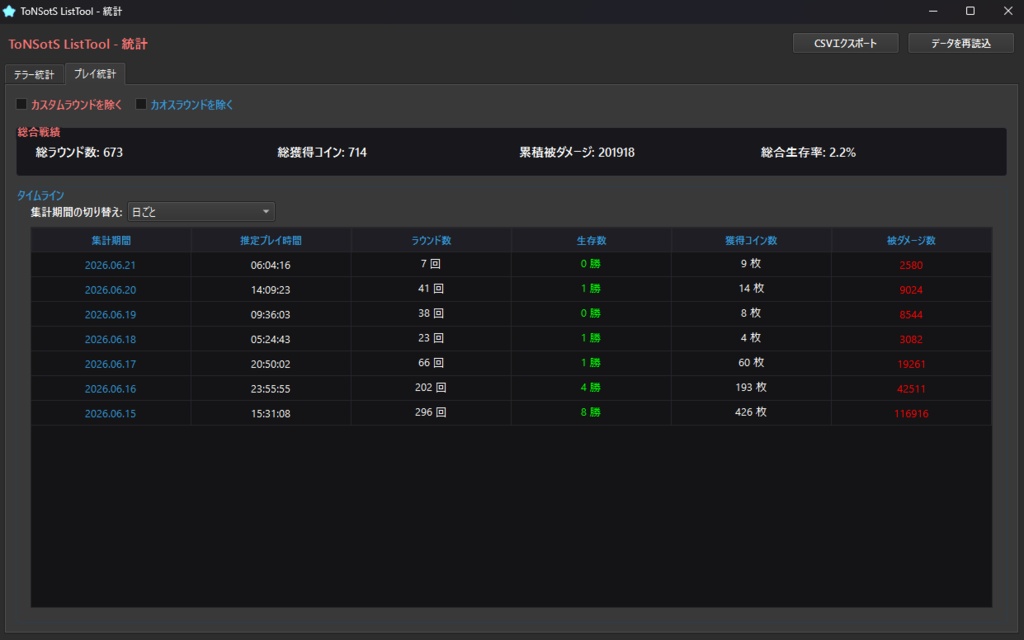Click the 14 枚 coins cell

tap(751, 289)
